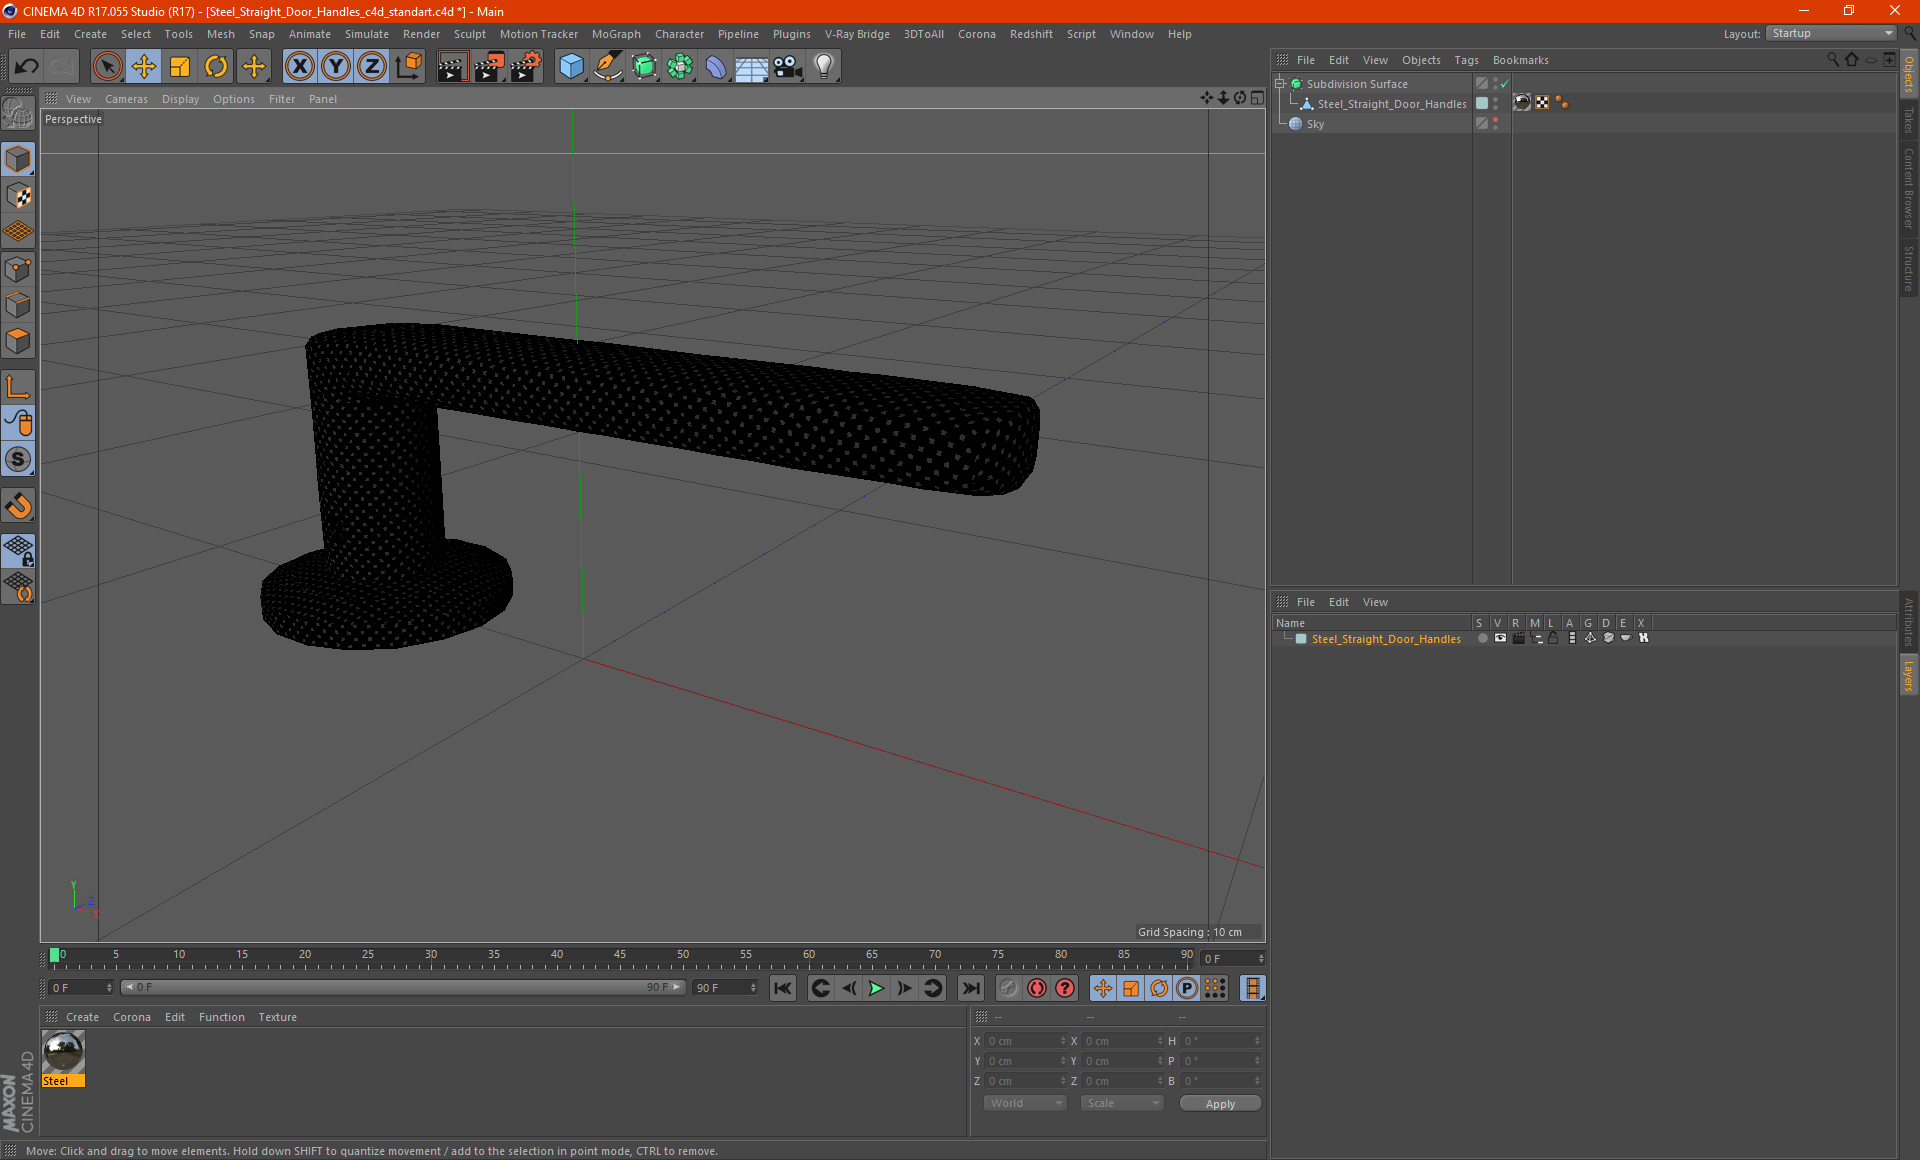Click the timeline preview range slider
The image size is (1920, 1160).
coord(403,987)
